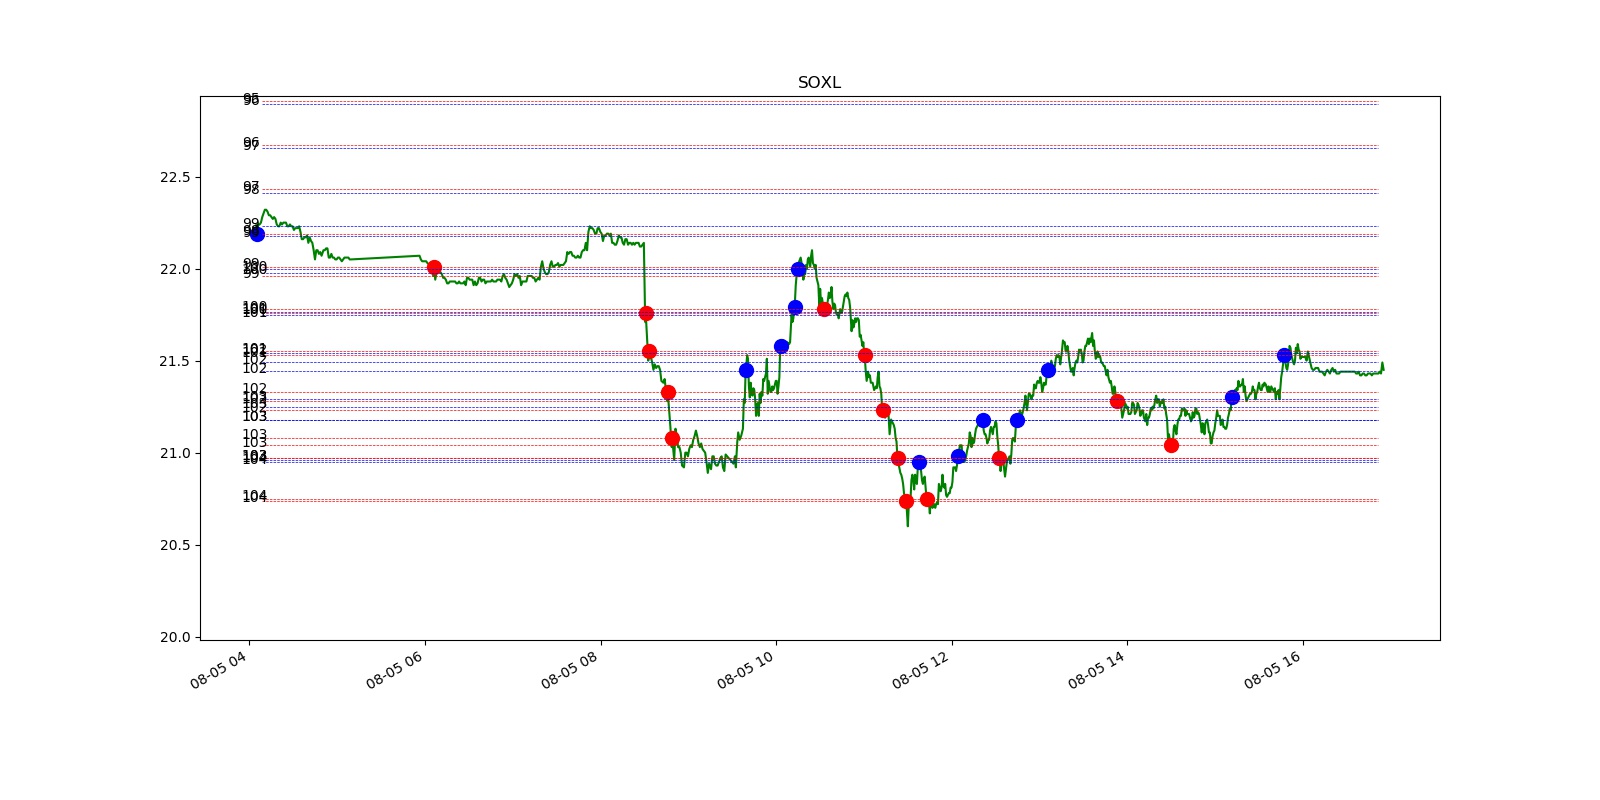Click the blue marker at the 22.0 peak after 10:00
The image size is (1600, 800).
click(798, 269)
